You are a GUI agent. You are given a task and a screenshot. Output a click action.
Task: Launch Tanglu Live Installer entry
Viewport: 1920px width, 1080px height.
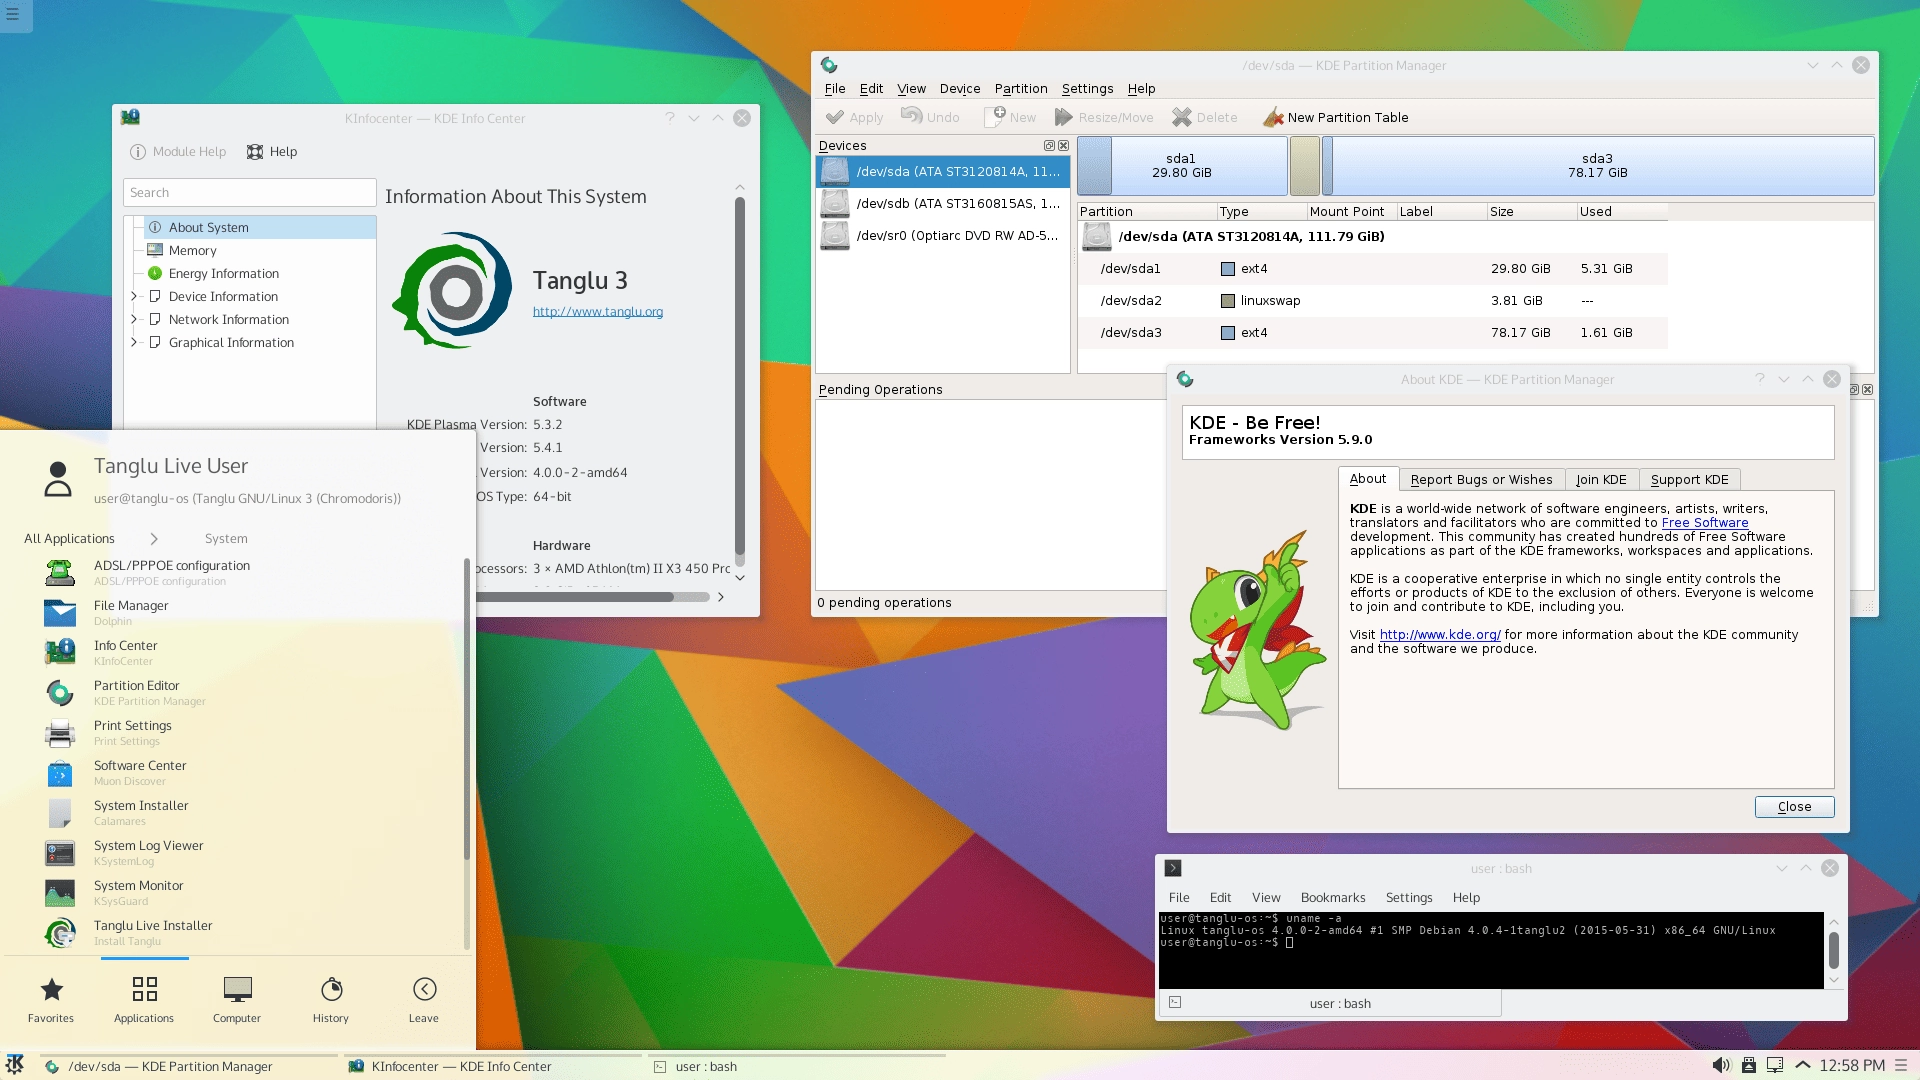click(x=235, y=932)
